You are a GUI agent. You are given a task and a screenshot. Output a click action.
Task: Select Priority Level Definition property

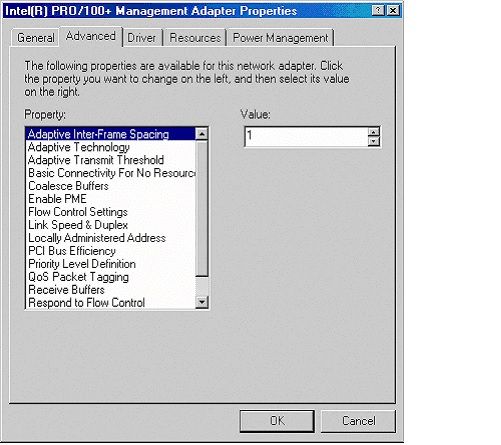pyautogui.click(x=111, y=264)
